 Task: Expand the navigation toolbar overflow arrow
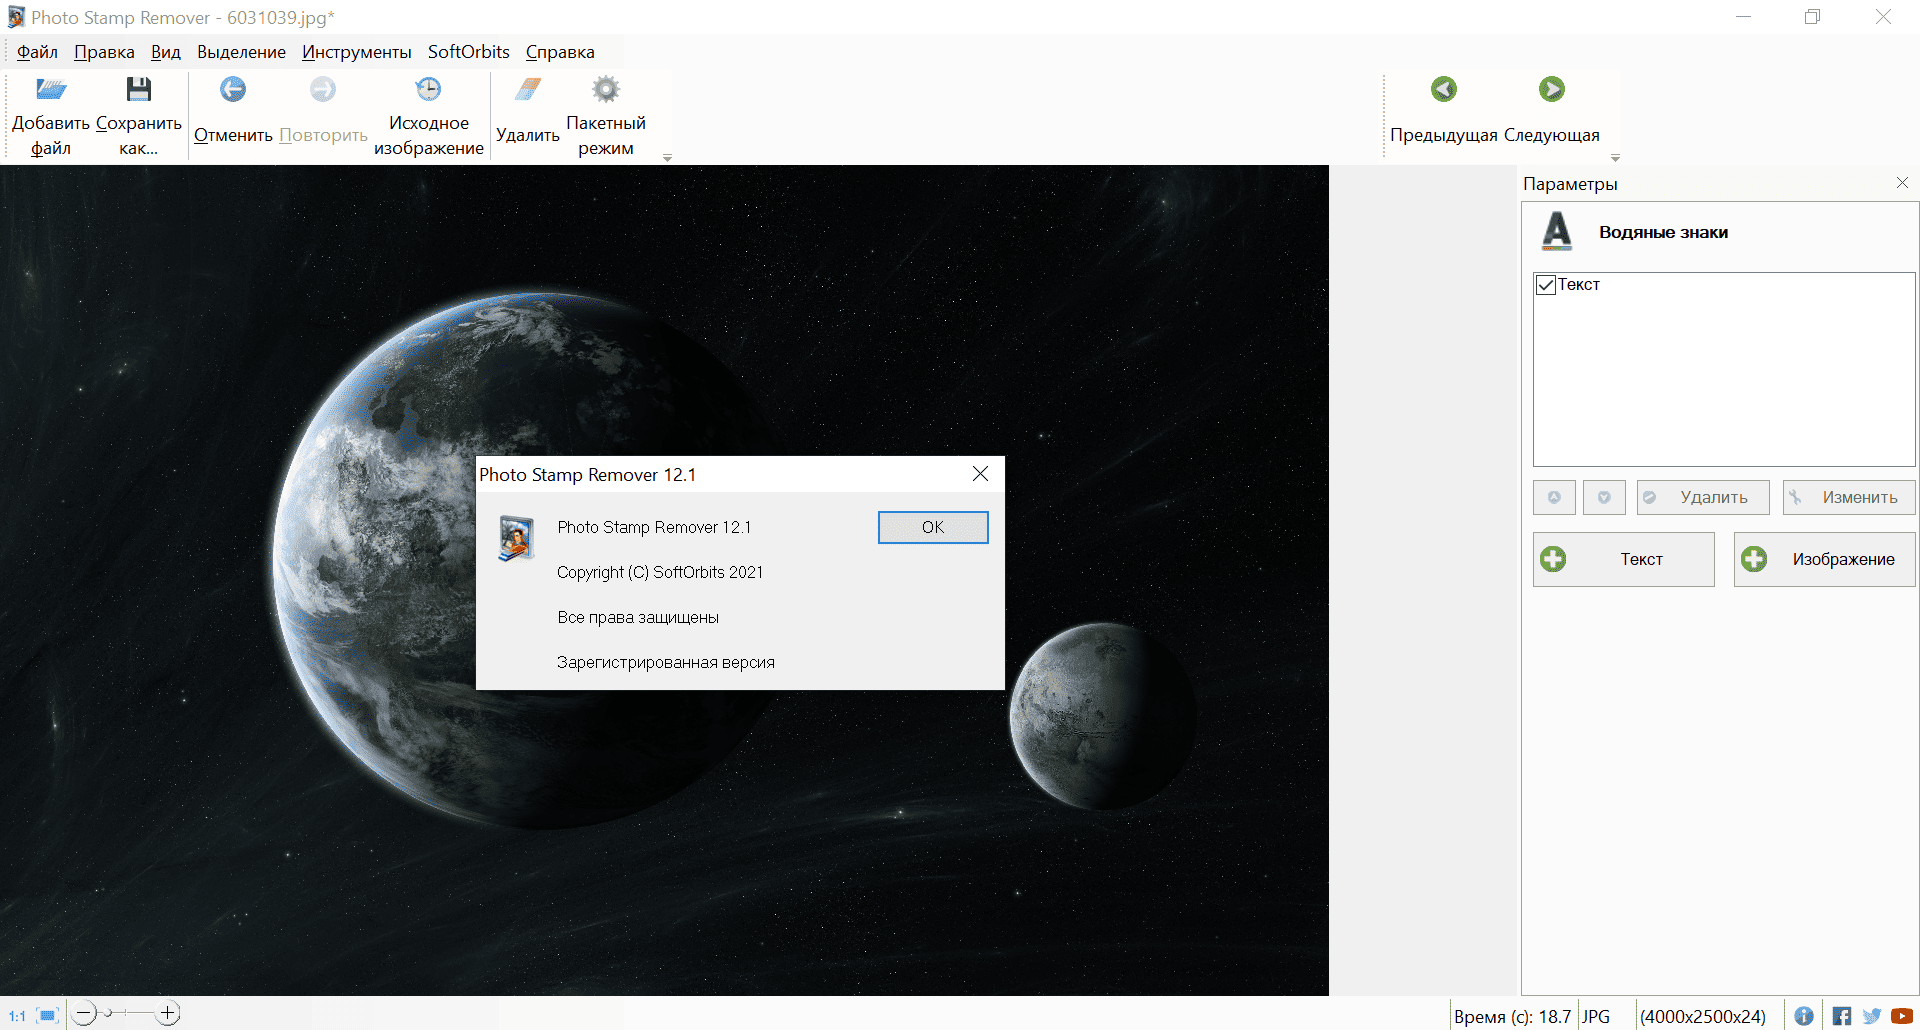pos(1615,158)
